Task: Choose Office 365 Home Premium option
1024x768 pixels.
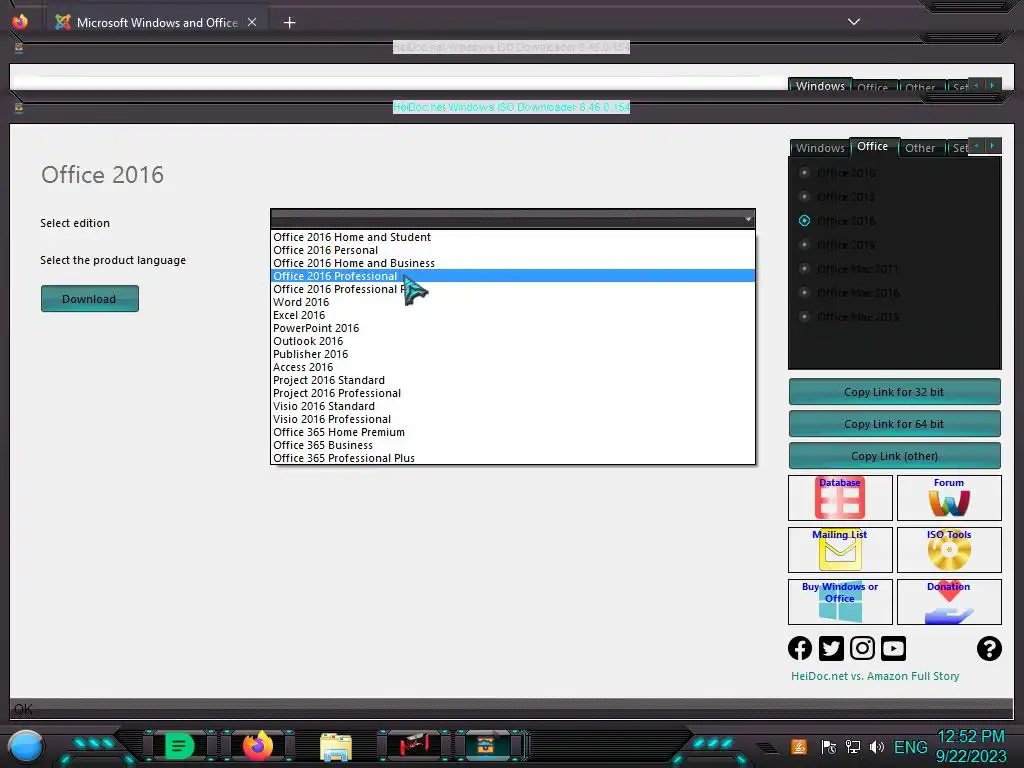Action: pyautogui.click(x=513, y=432)
